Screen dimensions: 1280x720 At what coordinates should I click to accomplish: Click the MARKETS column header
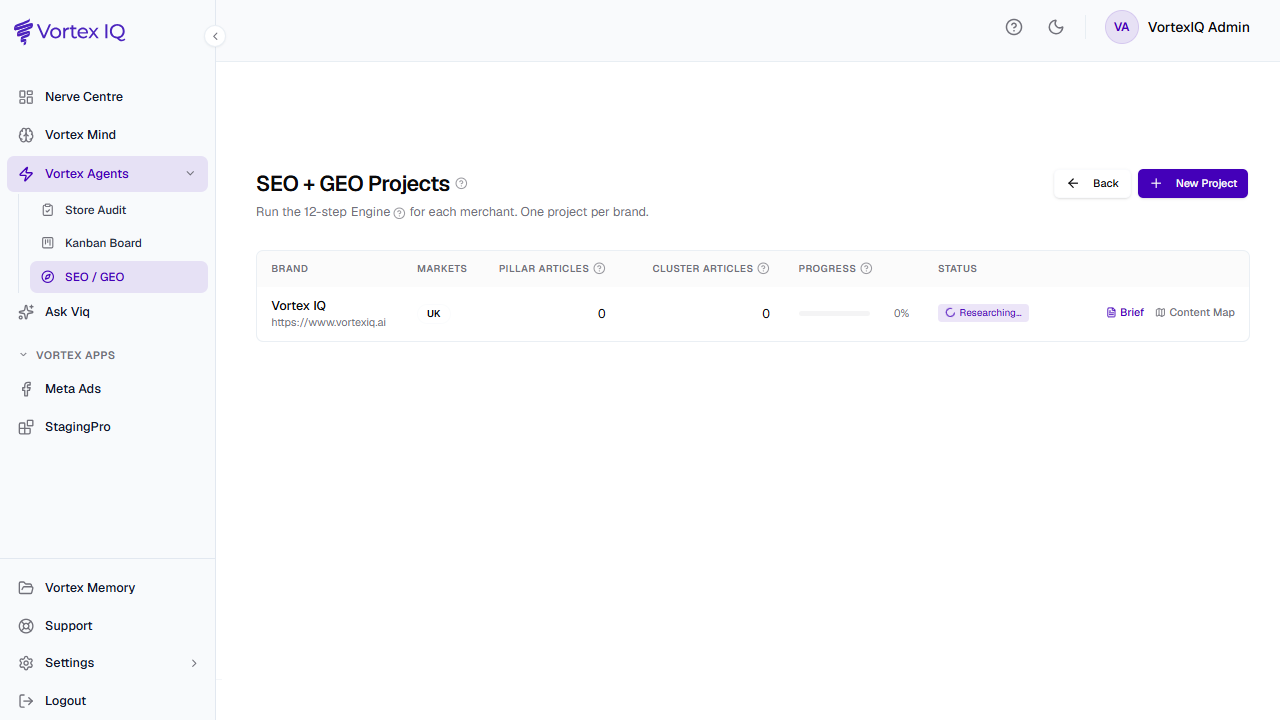click(442, 269)
